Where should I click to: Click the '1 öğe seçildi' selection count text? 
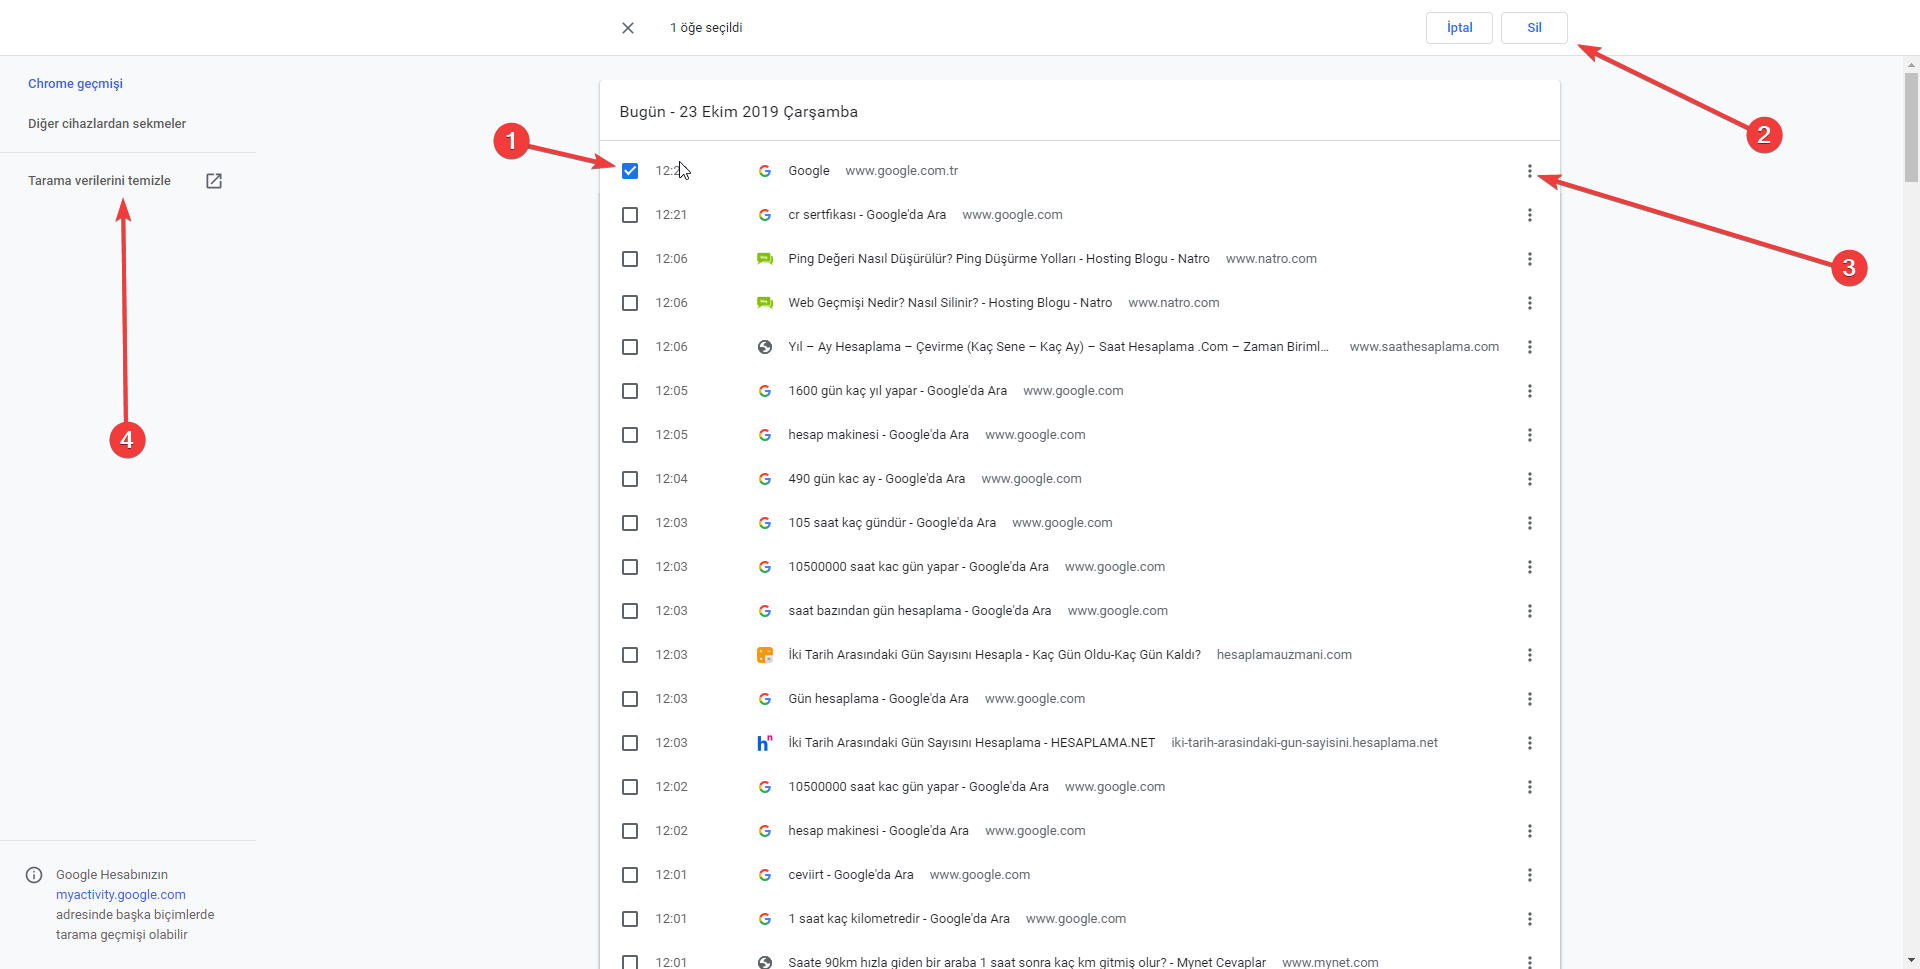pyautogui.click(x=706, y=28)
